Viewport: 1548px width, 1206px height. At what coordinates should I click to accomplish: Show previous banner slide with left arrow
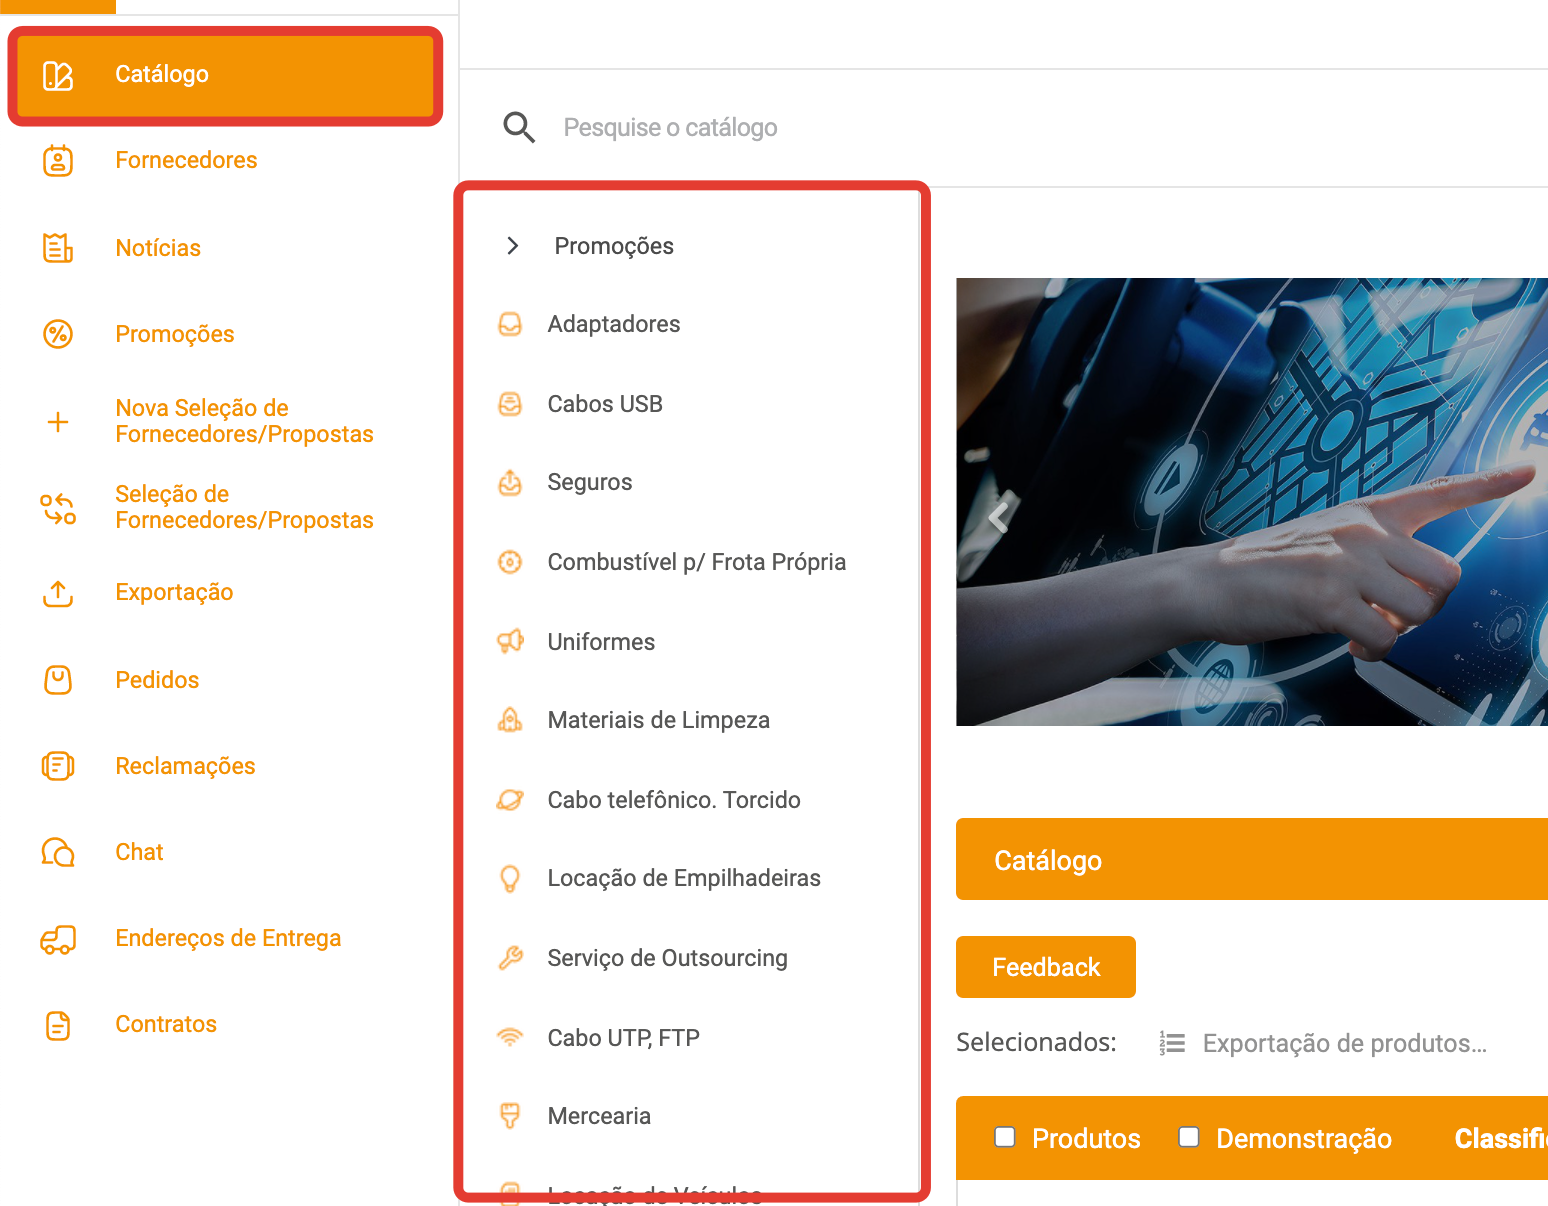click(x=998, y=517)
